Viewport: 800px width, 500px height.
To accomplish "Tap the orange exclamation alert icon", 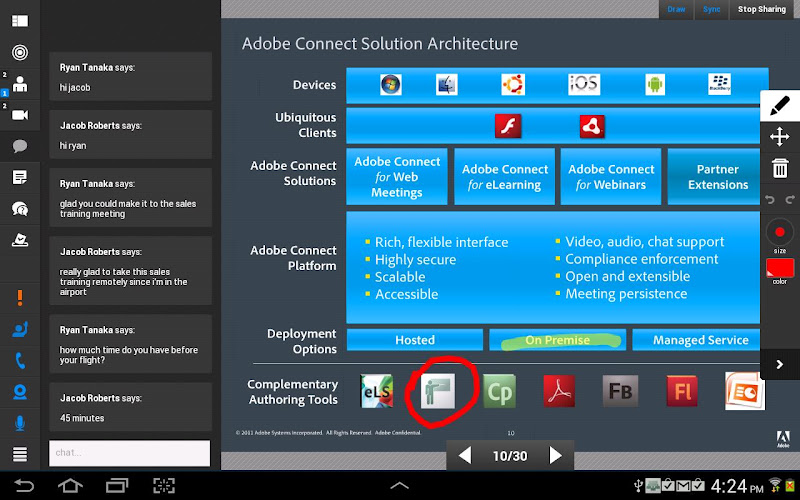I will pos(20,297).
